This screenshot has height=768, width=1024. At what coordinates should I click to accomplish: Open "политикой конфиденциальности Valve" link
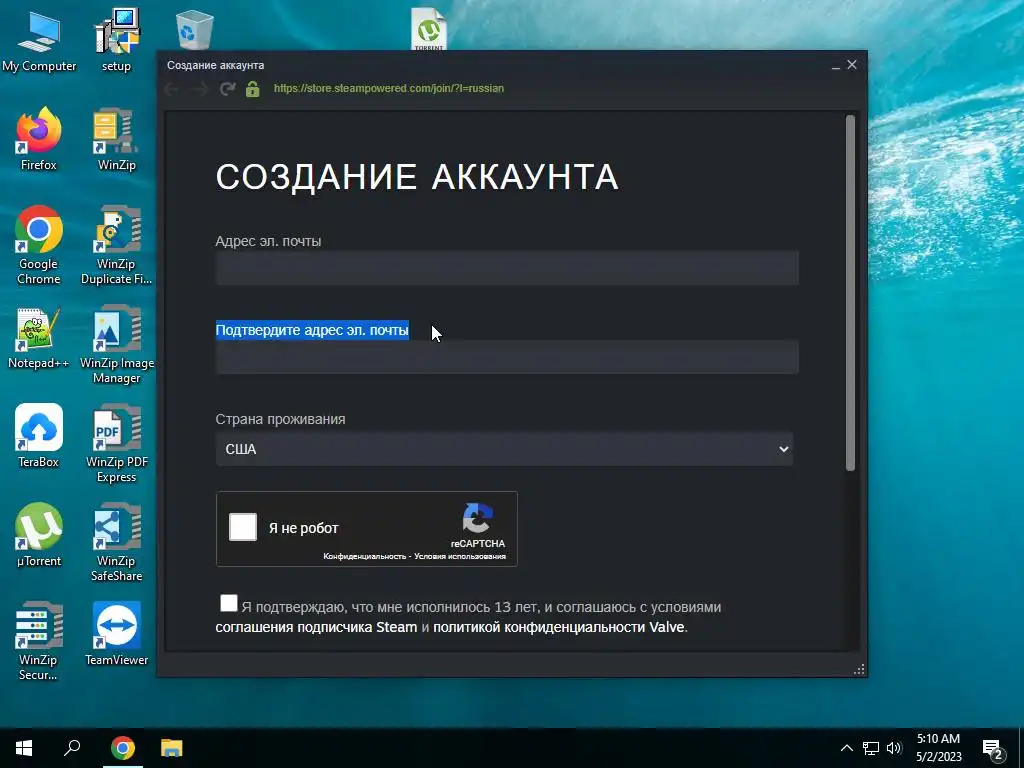pos(558,627)
